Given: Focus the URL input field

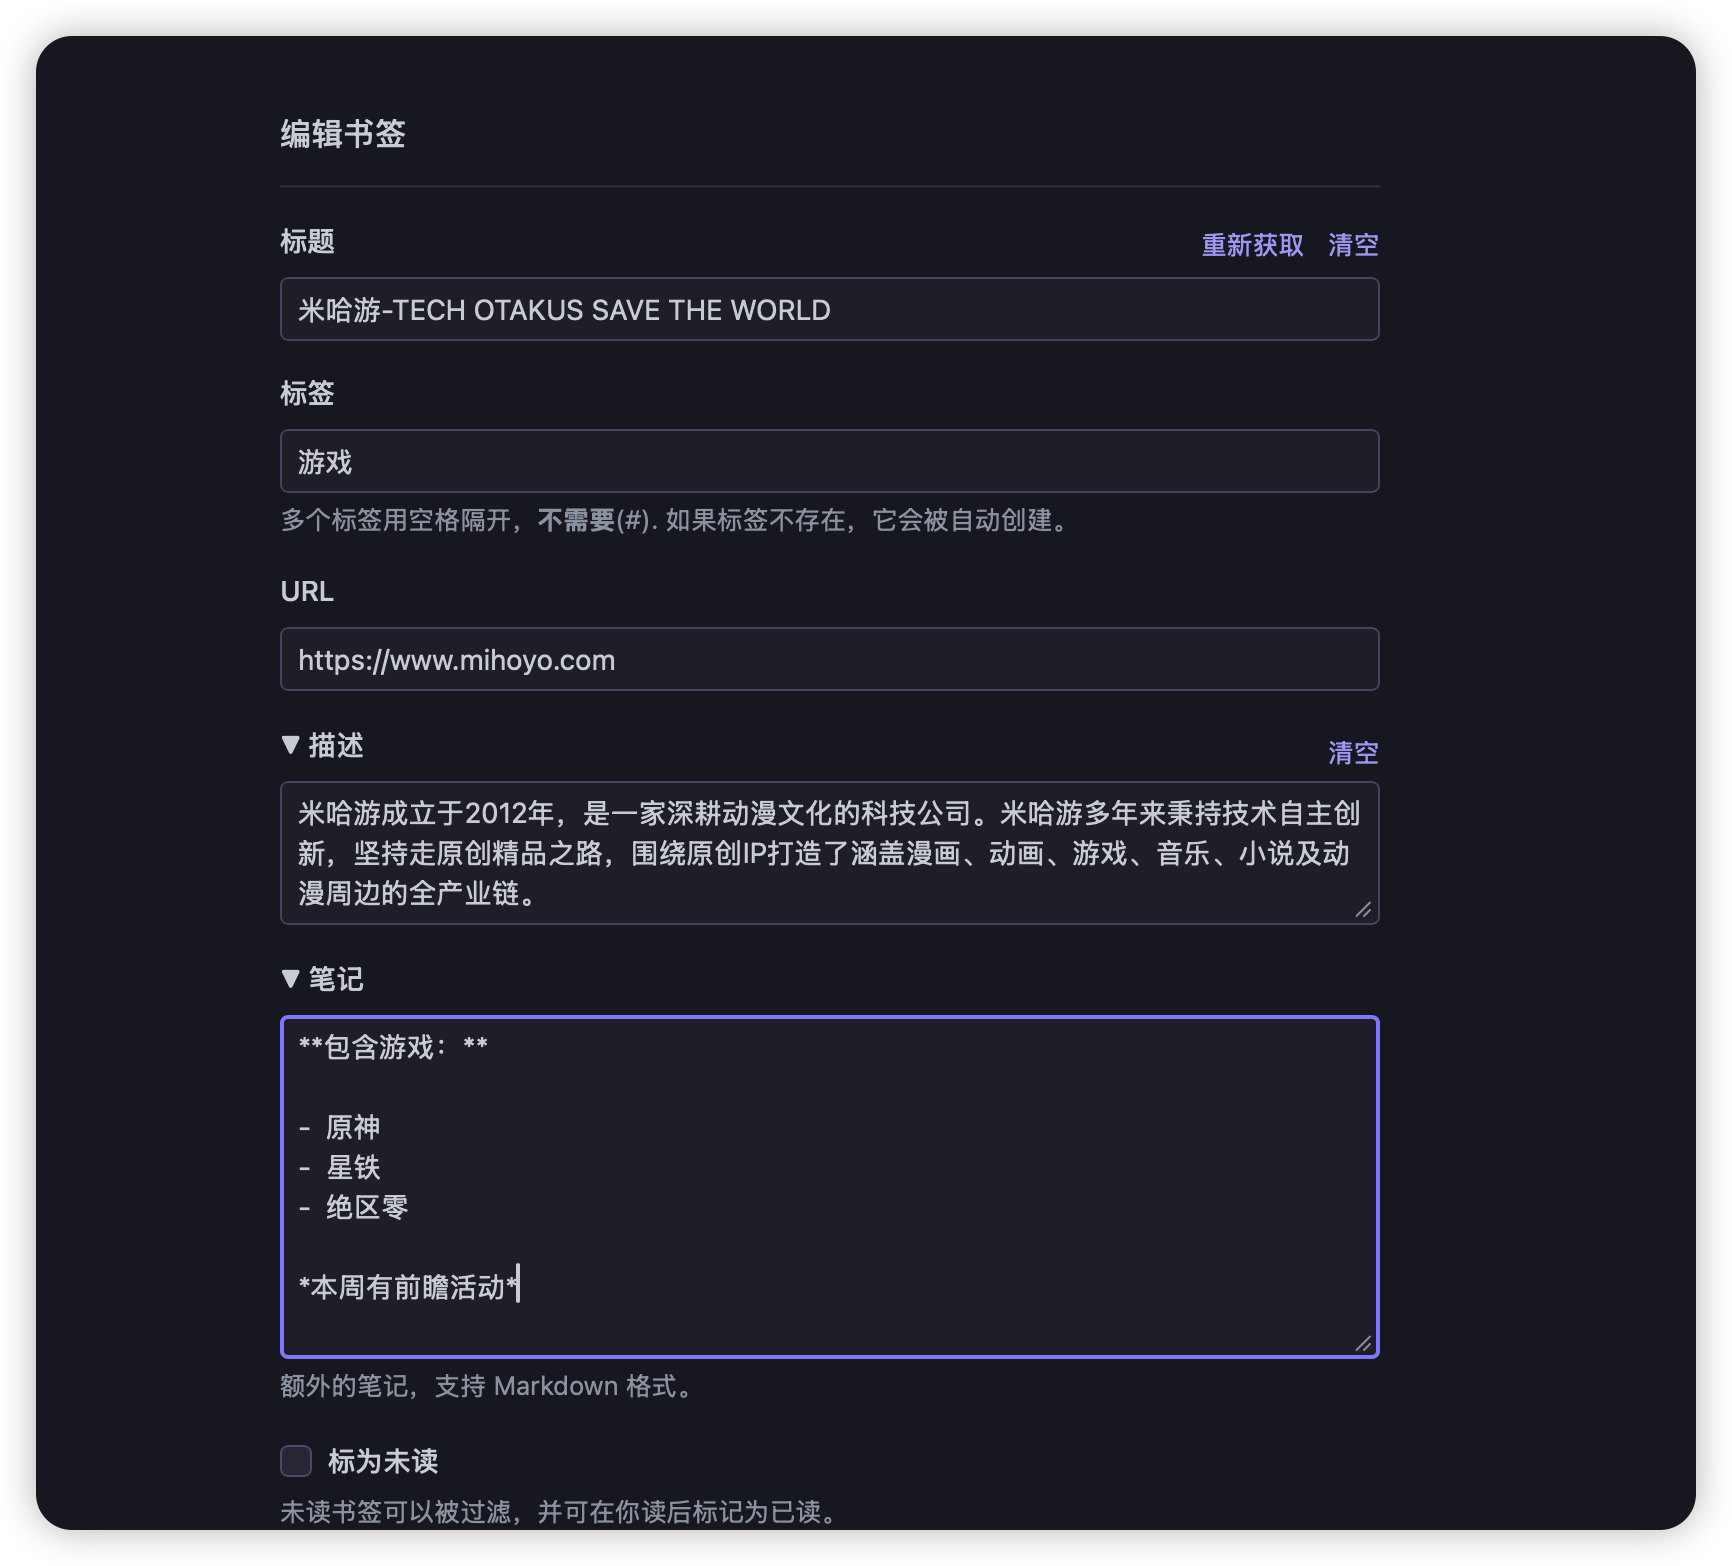Looking at the screenshot, I should coord(829,659).
